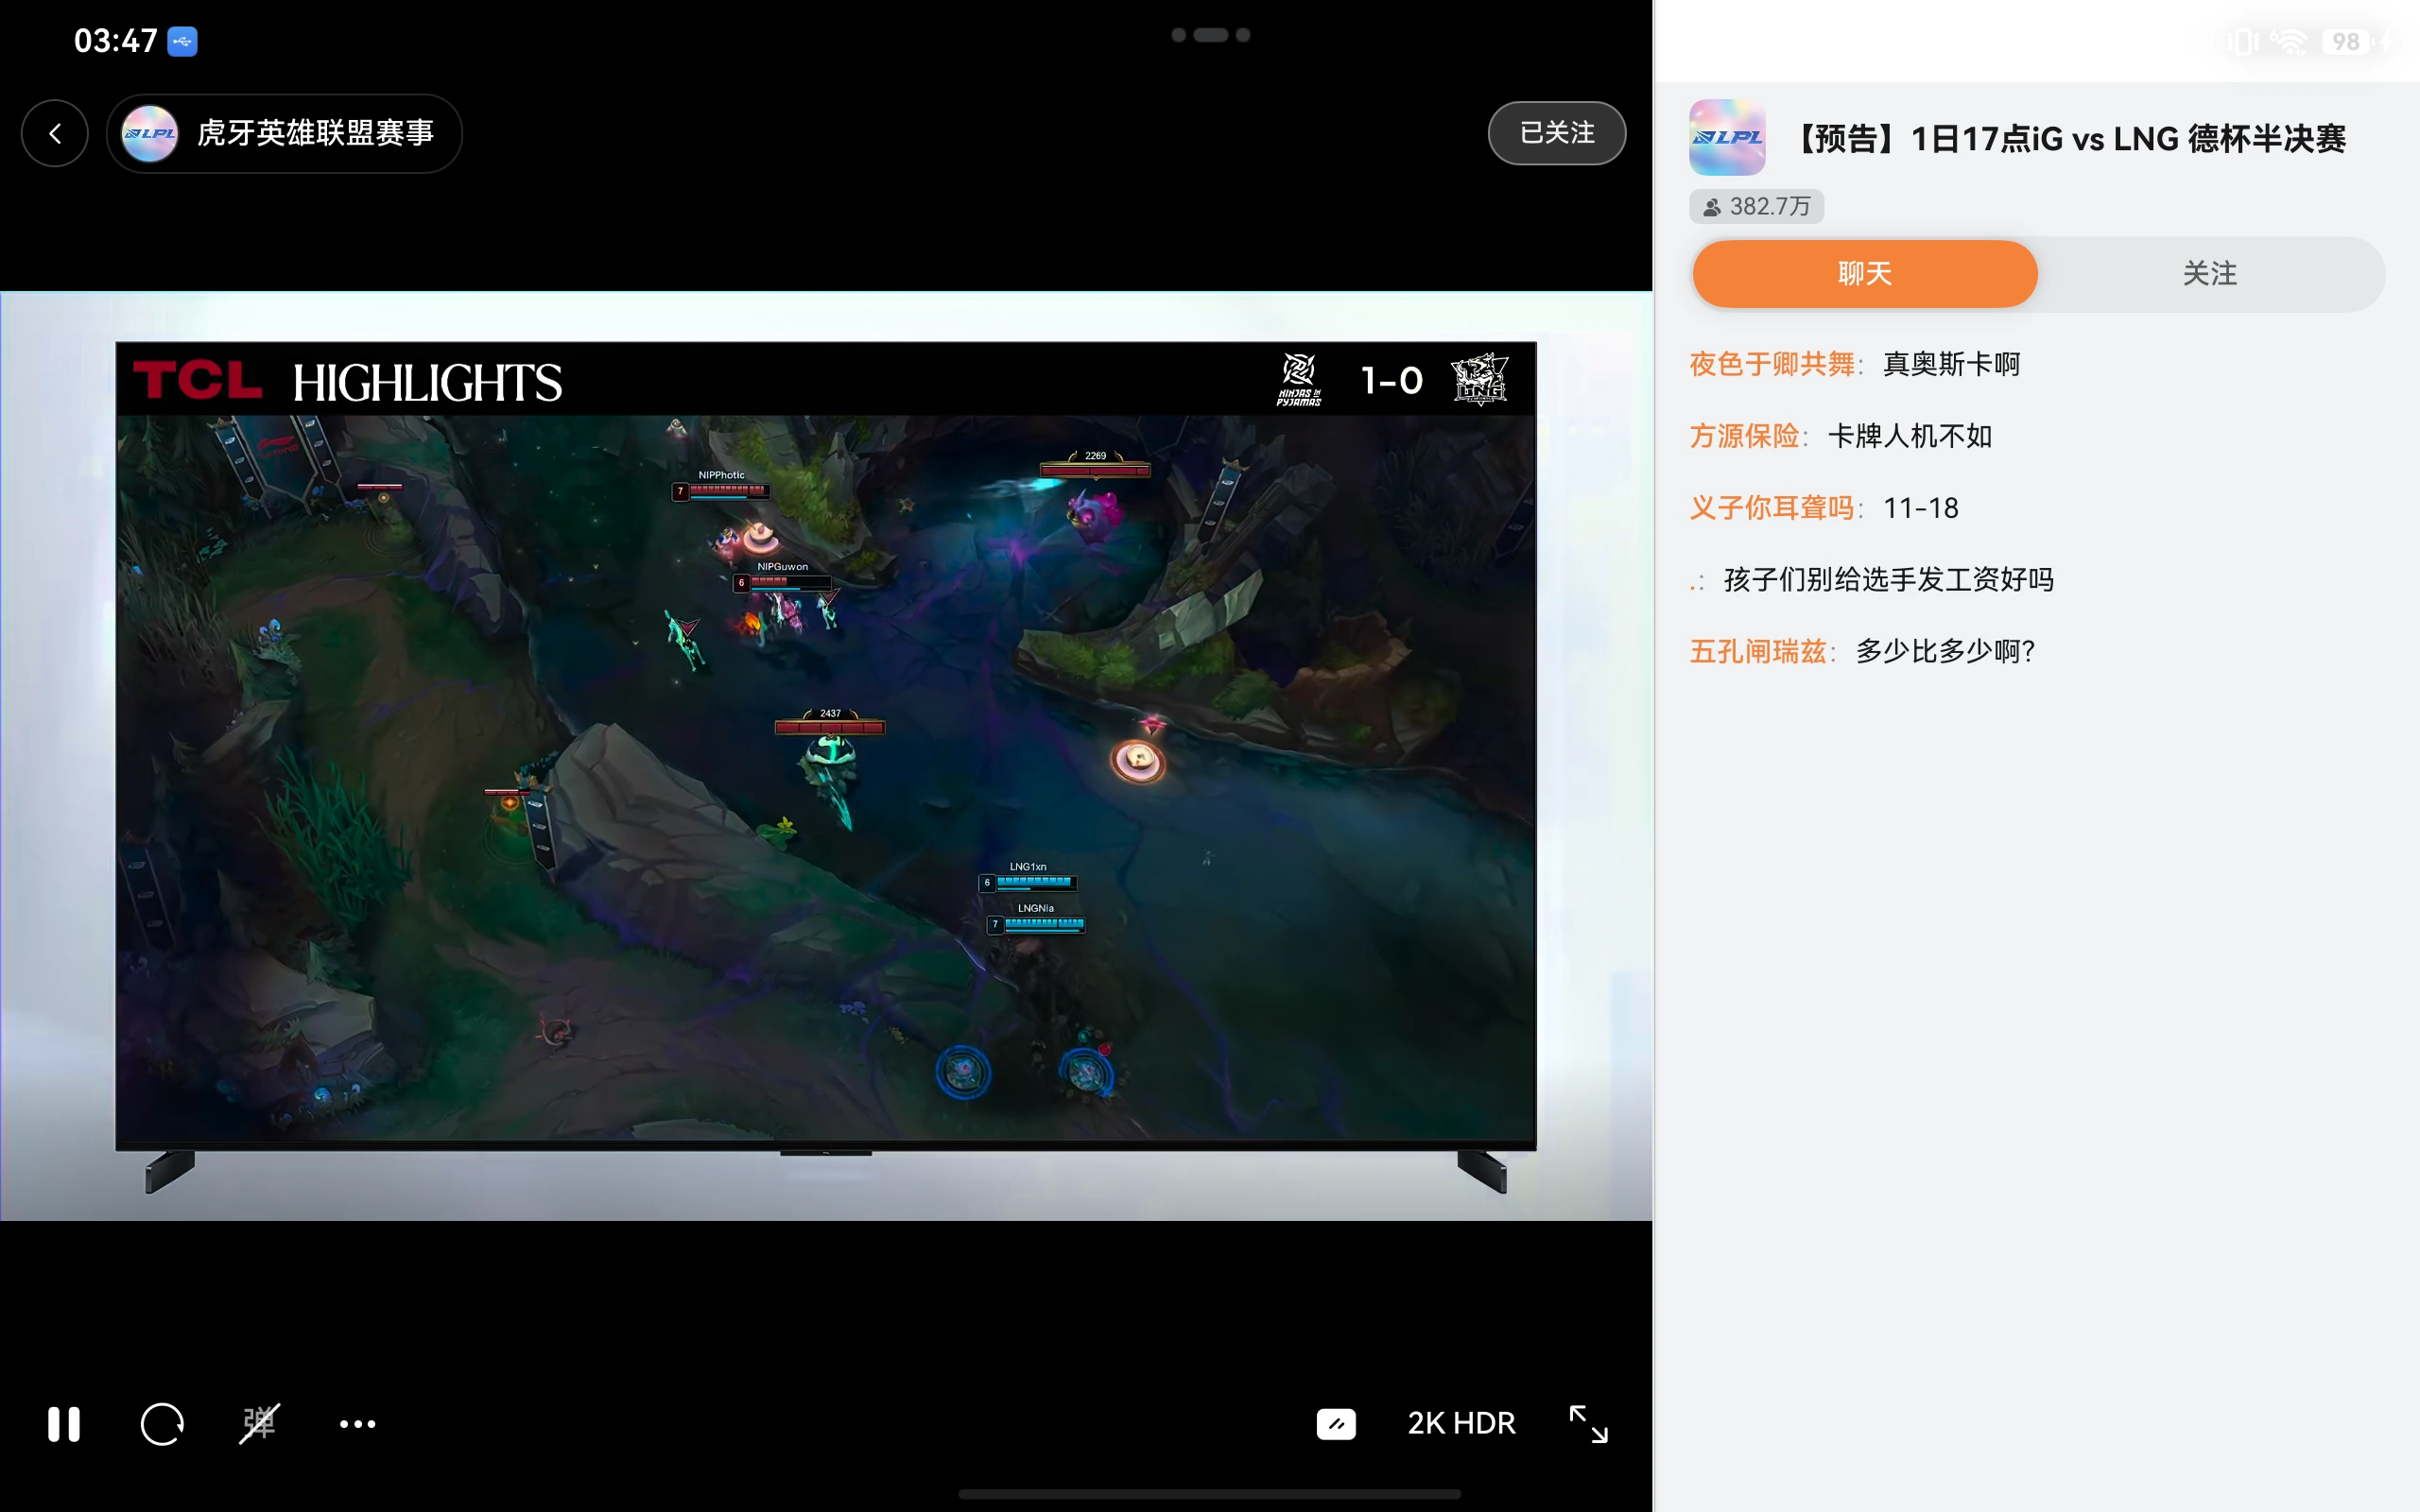Switch to the 聊天 chat tab
The height and width of the screenshot is (1512, 2420).
[x=1865, y=273]
